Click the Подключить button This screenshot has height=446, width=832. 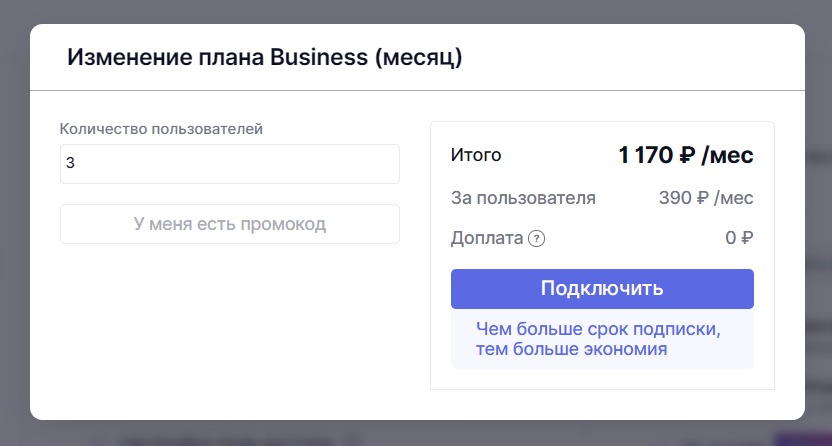point(602,289)
